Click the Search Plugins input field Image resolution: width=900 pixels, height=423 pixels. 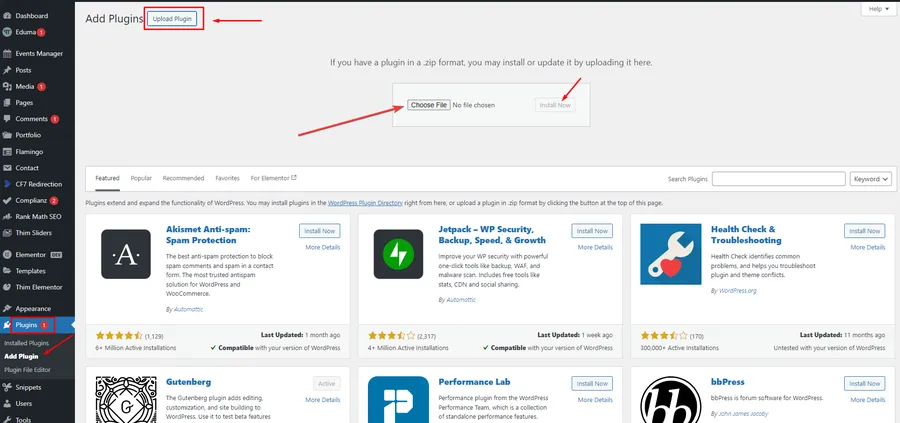tap(778, 179)
